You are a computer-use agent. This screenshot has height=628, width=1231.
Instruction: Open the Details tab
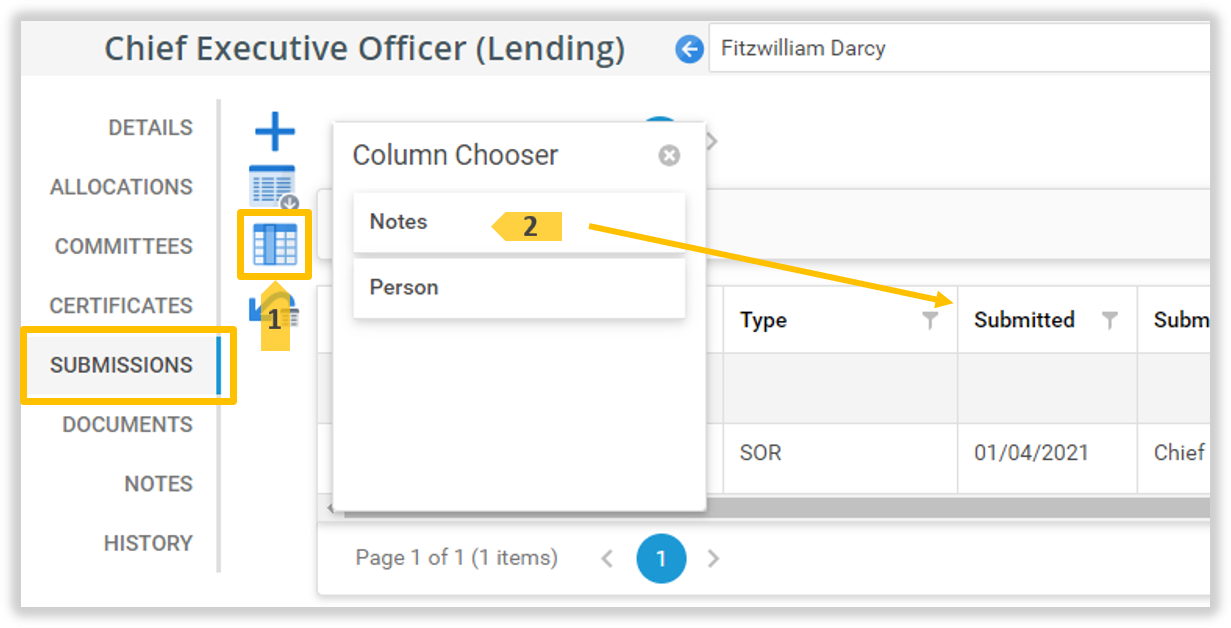click(x=150, y=128)
